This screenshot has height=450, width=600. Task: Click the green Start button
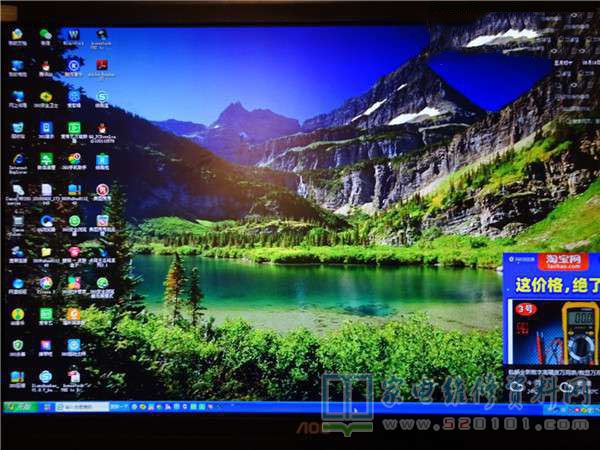click(20, 406)
